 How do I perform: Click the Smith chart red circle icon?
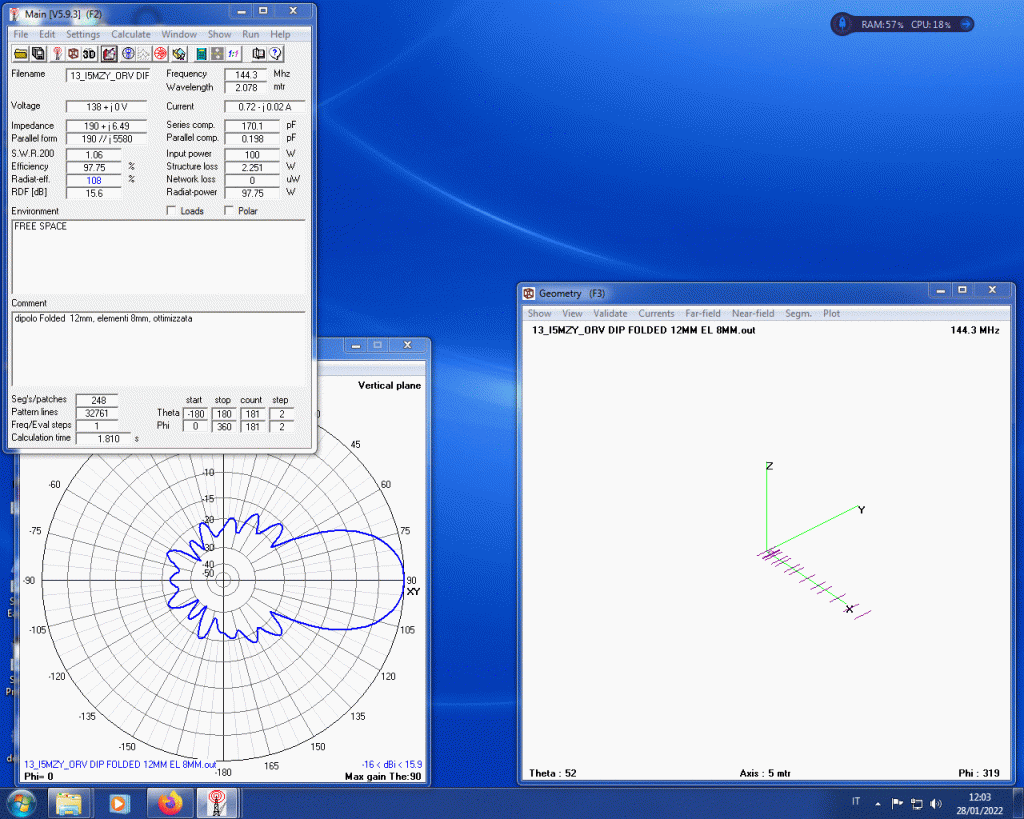158,54
